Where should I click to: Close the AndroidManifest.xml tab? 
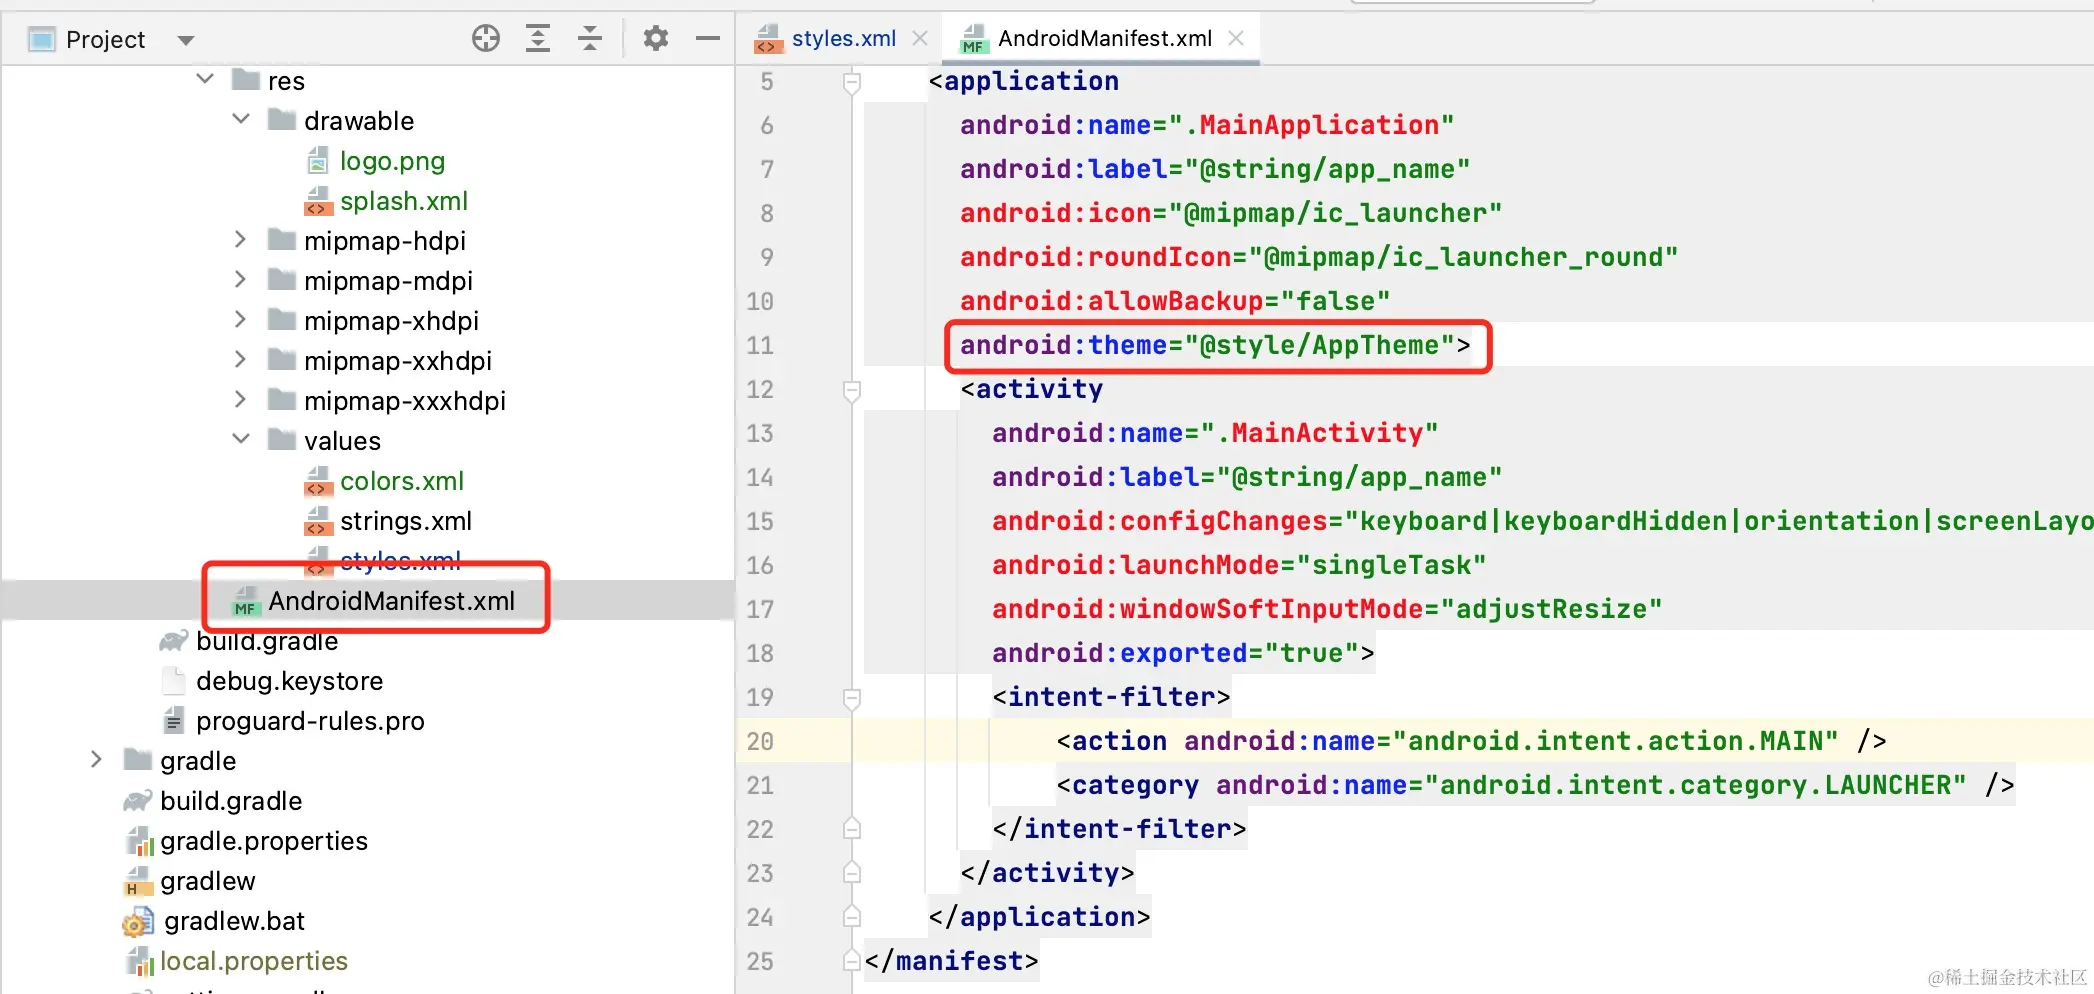(1236, 39)
